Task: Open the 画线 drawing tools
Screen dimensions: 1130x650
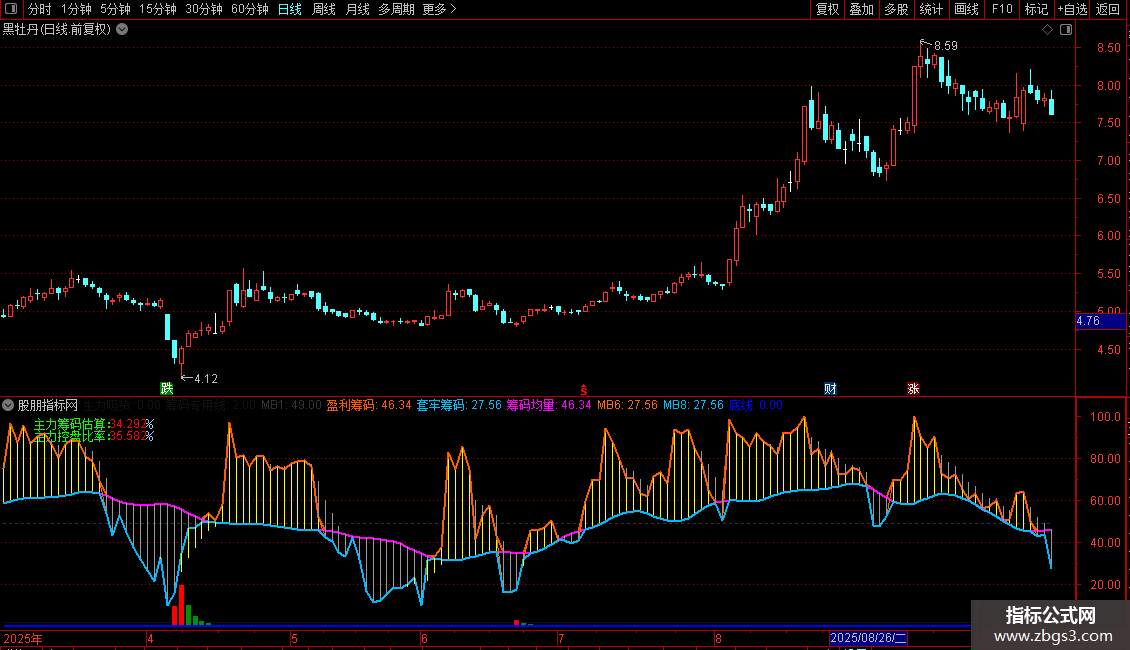Action: pyautogui.click(x=966, y=9)
